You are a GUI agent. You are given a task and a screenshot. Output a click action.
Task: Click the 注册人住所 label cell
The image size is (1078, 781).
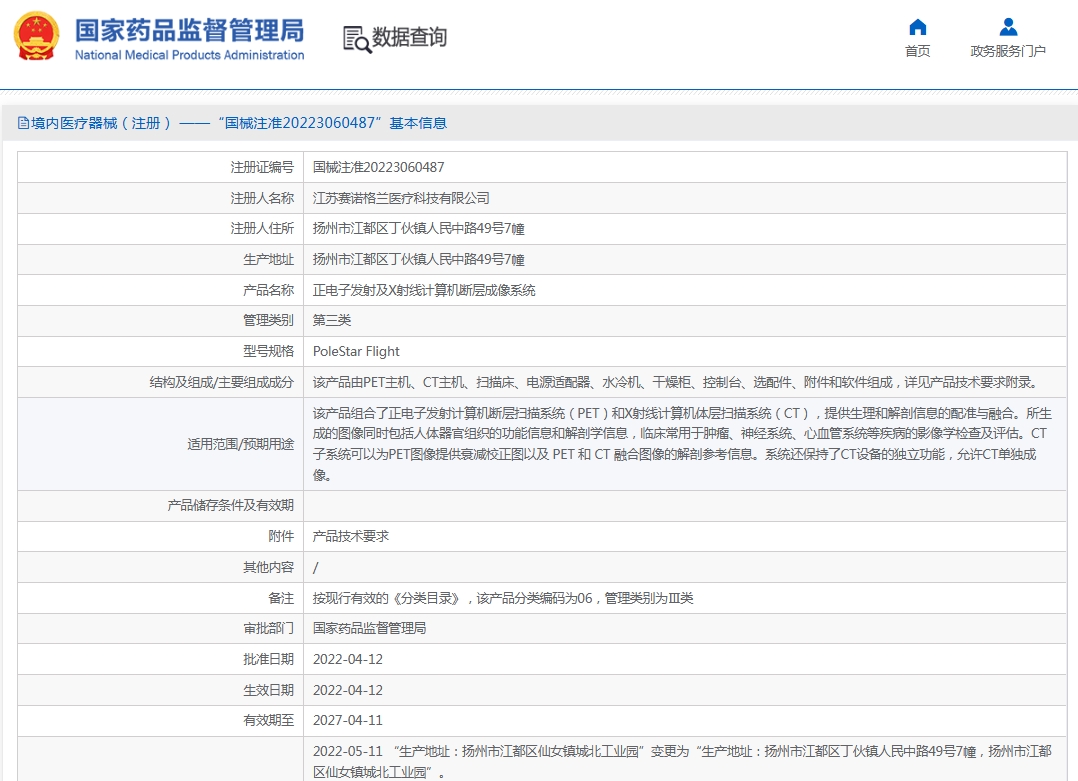[160, 228]
